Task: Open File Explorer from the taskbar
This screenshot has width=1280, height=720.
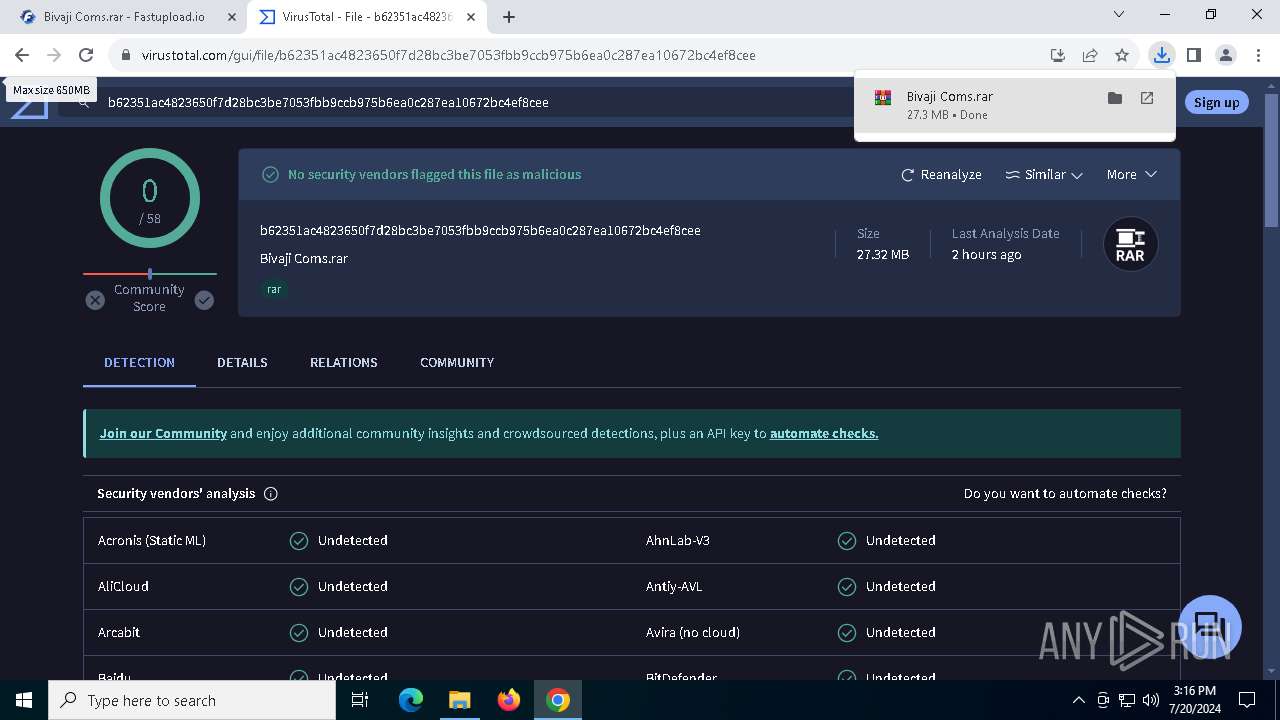Action: [x=459, y=700]
